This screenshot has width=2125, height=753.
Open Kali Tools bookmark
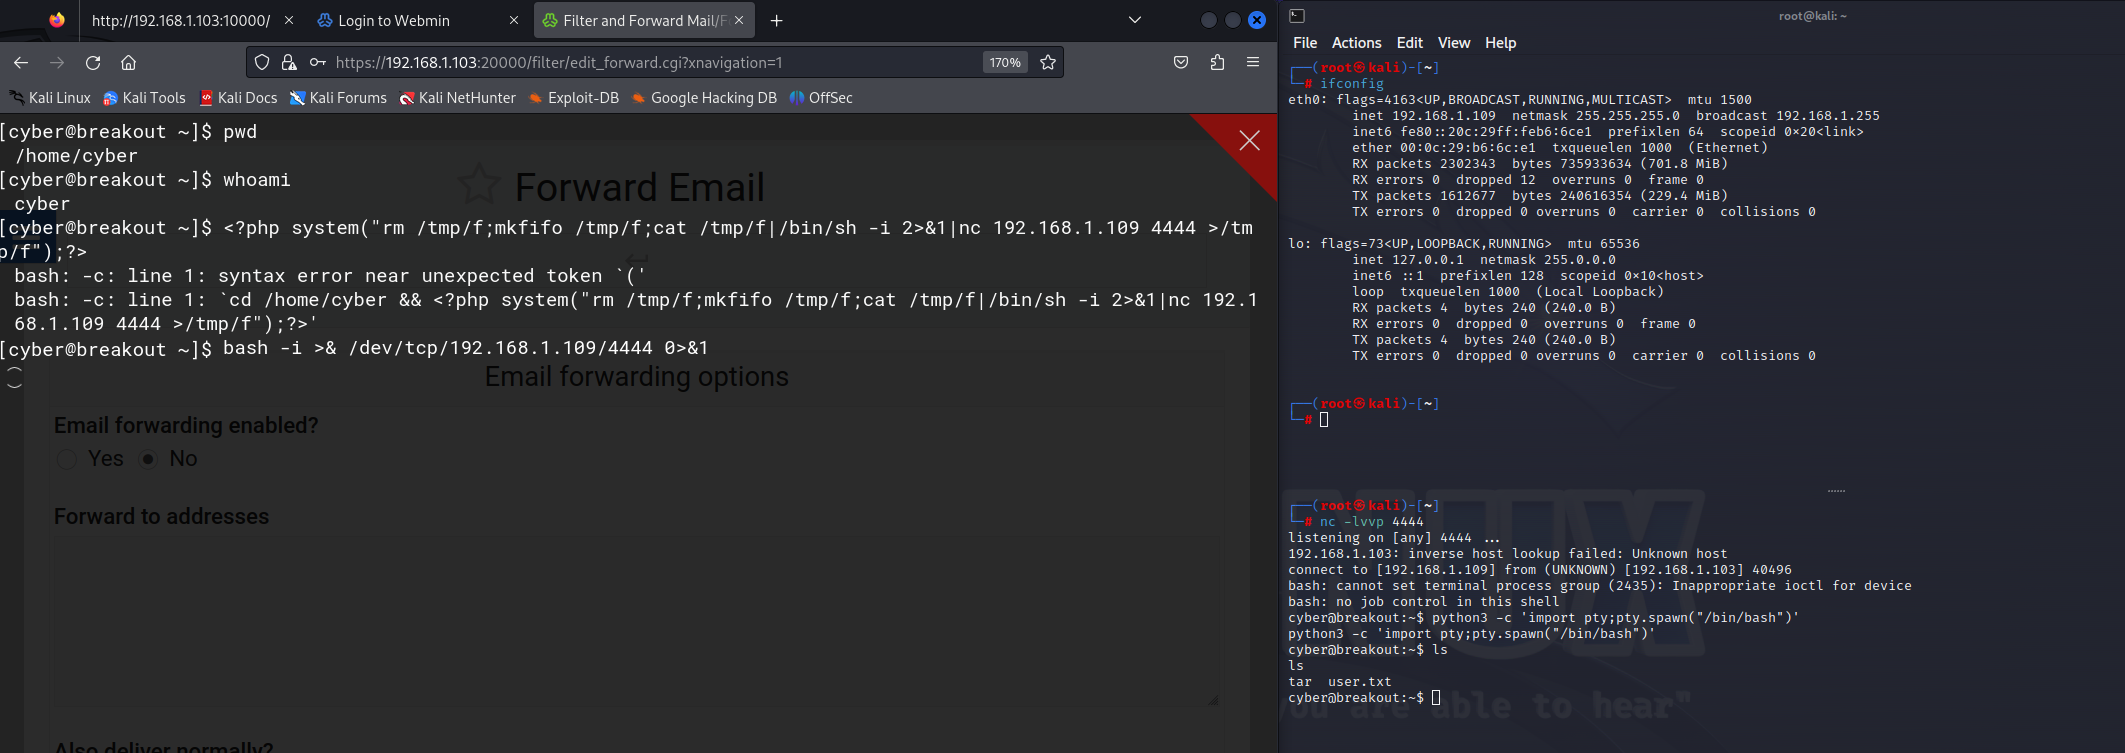pyautogui.click(x=144, y=98)
